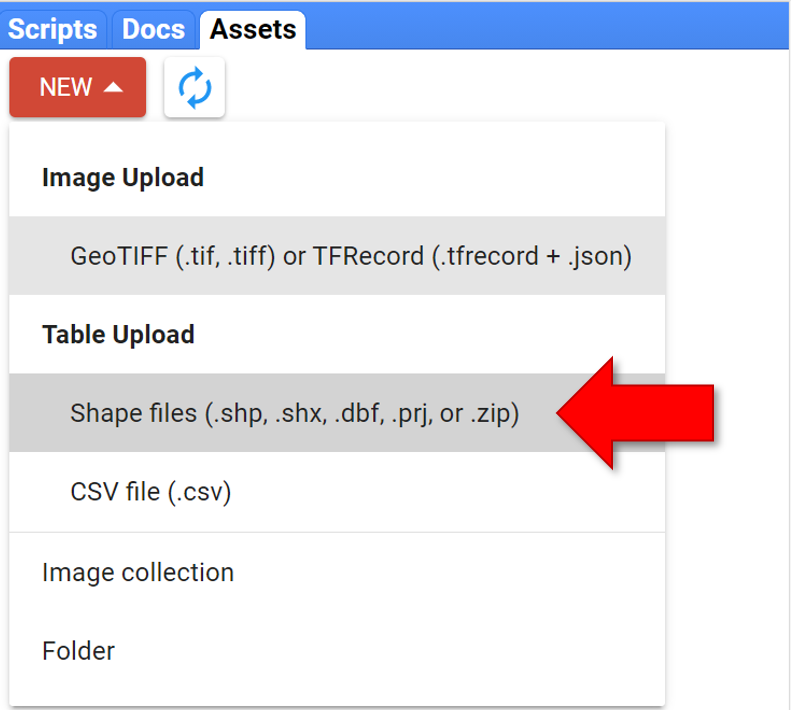
Task: Refresh the assets list
Action: (x=194, y=88)
